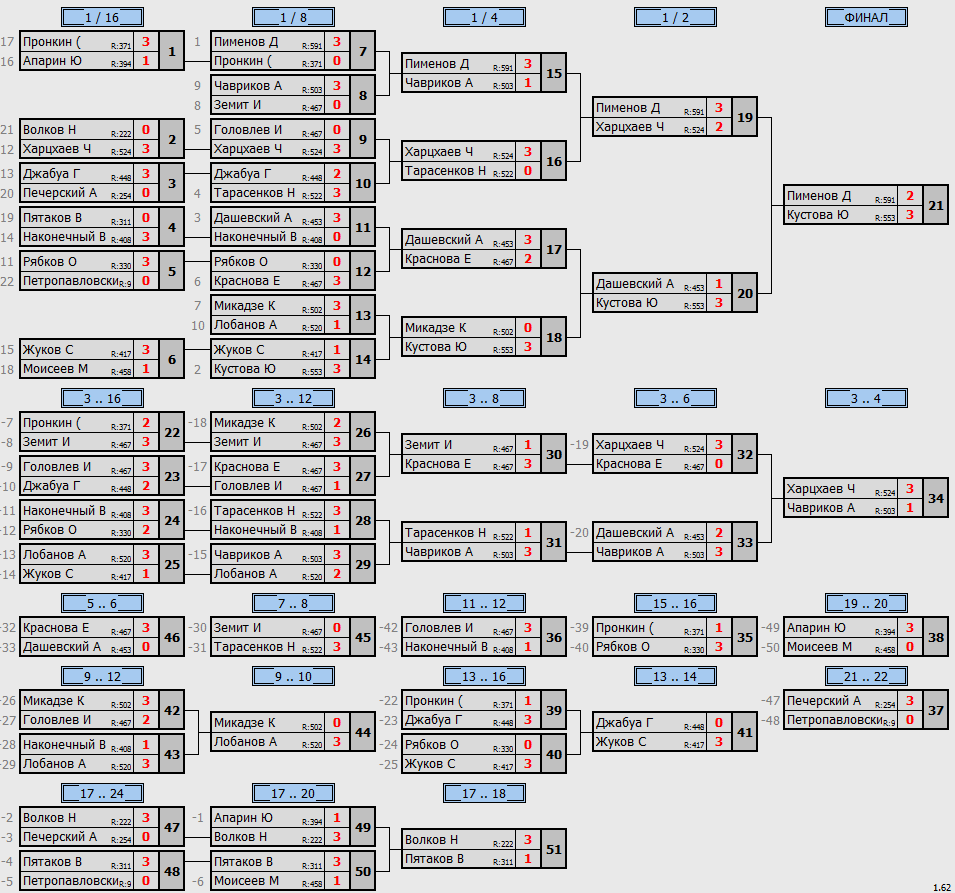Click Моисеев М in match 50
Screen dimensions: 955x893
tap(246, 881)
